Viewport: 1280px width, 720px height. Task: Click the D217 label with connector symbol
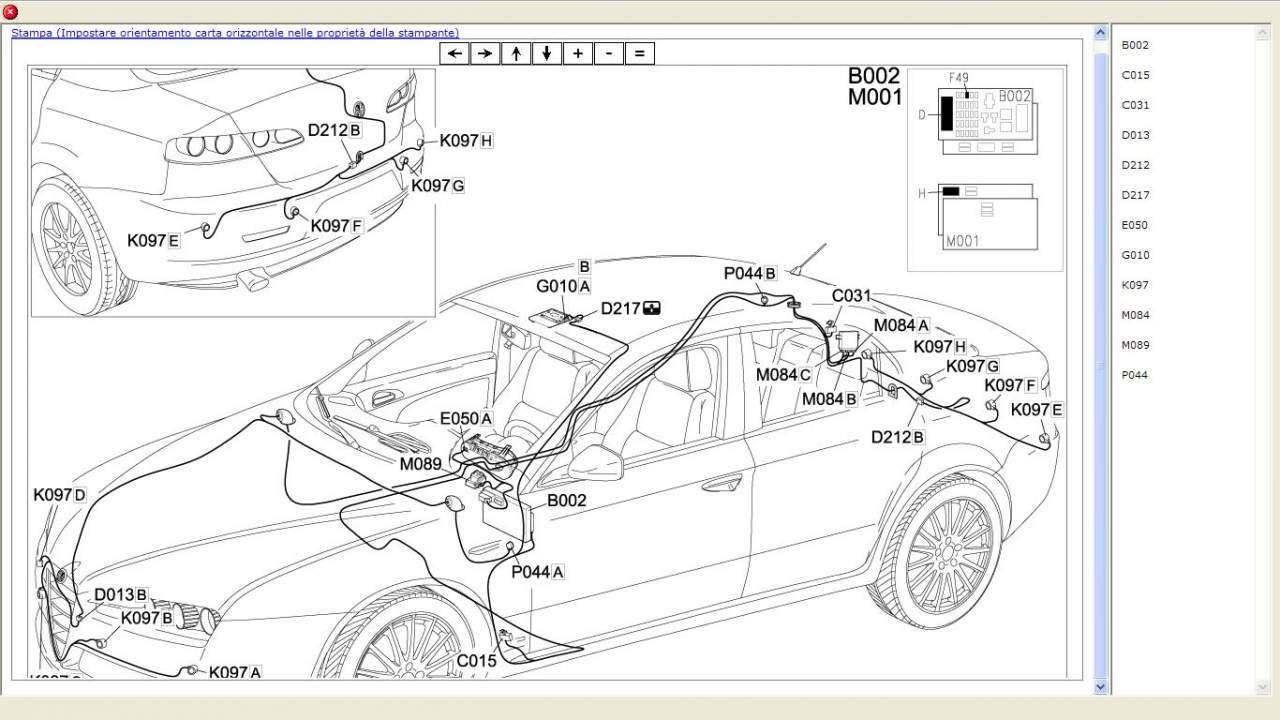tap(630, 309)
